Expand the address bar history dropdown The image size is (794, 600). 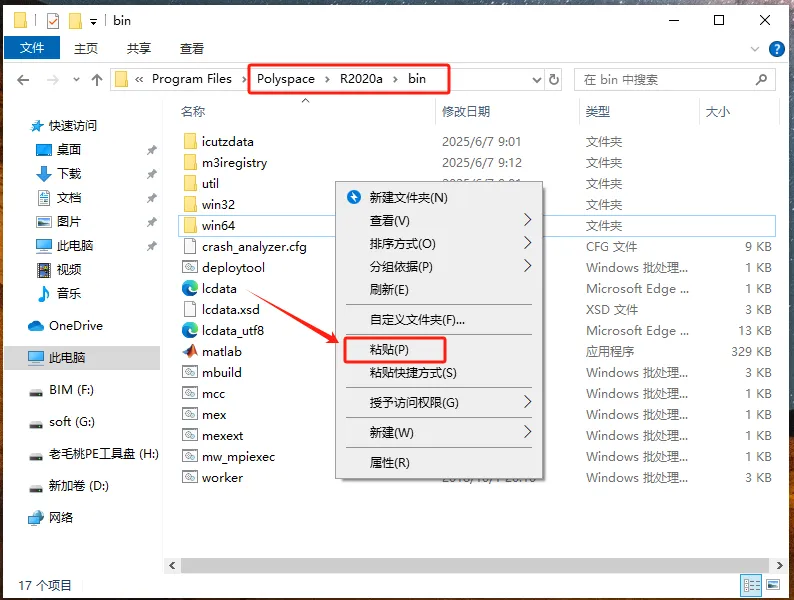537,79
